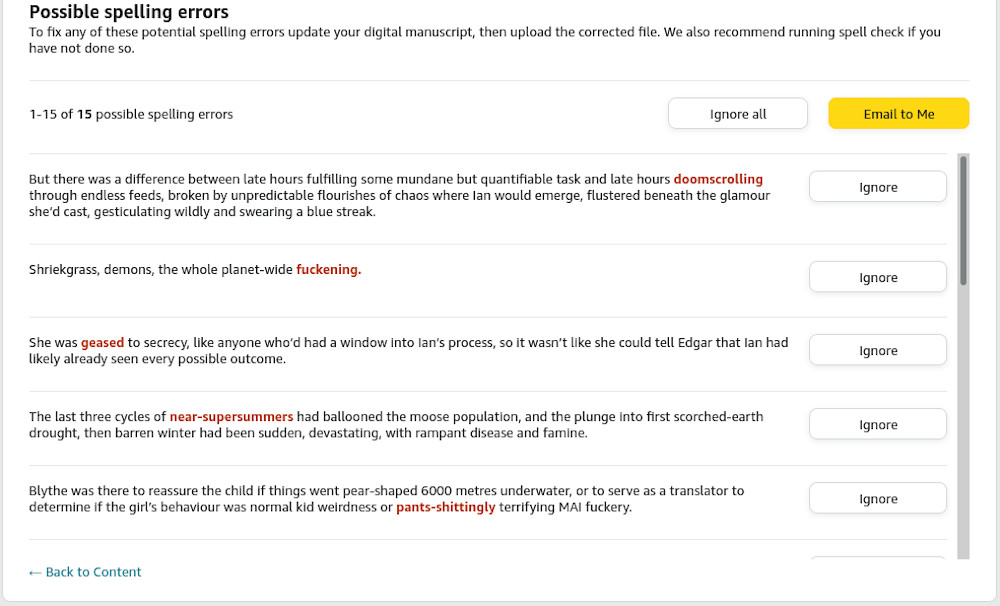Click the sentence starting Shriekgrass, demons
Image resolution: width=1000 pixels, height=606 pixels.
(195, 270)
